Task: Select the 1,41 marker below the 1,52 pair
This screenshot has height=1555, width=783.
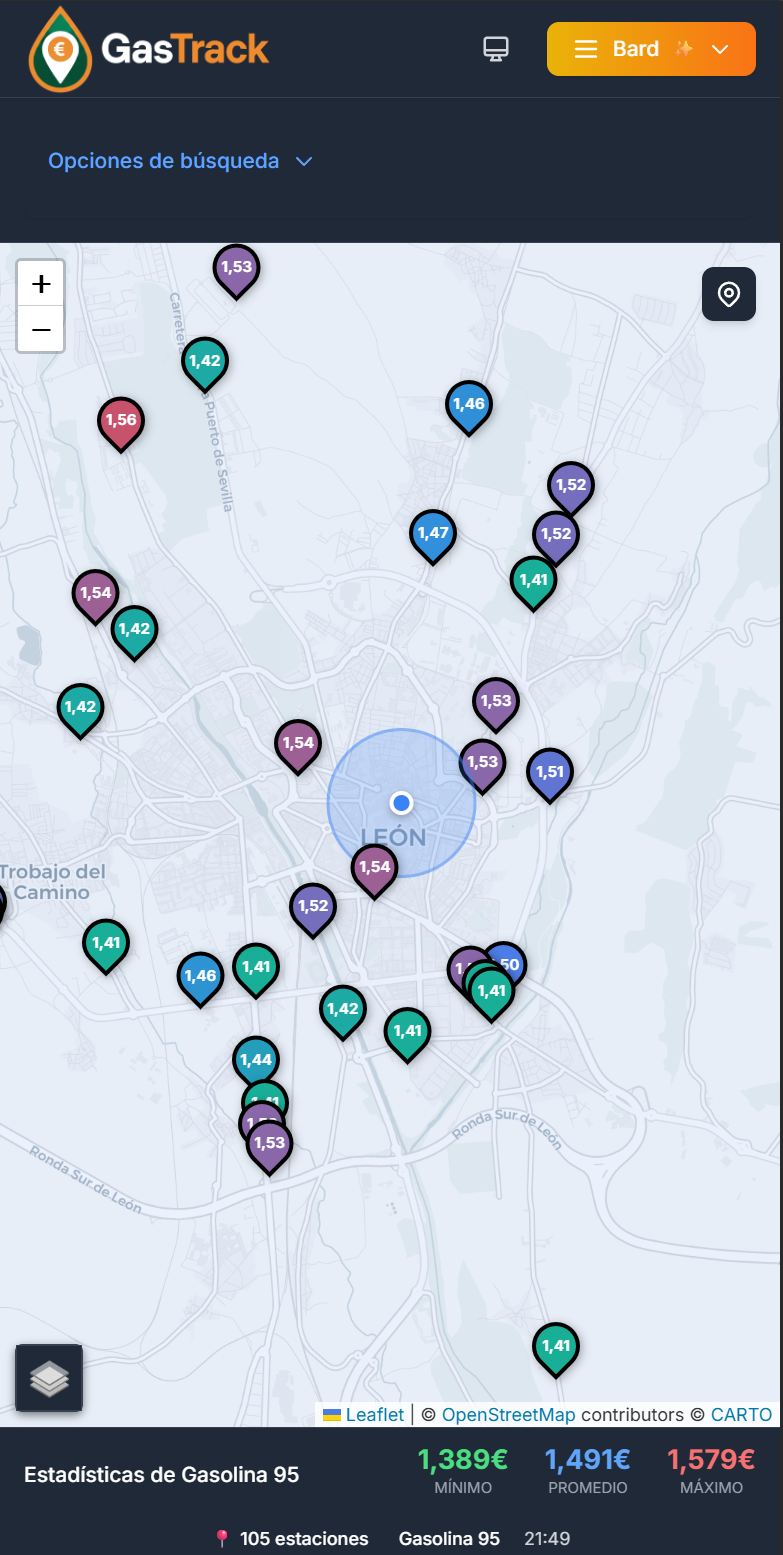Action: tap(534, 582)
